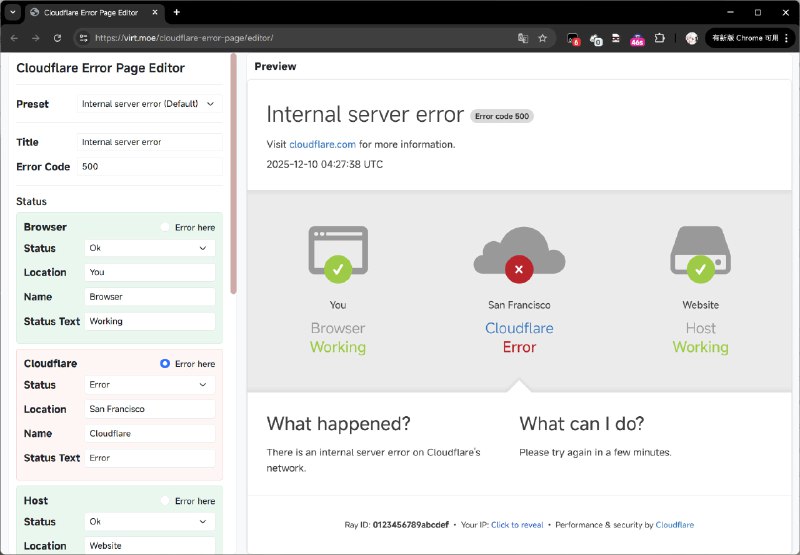Screen dimensions: 800x555
Task: Click 'Click to reveal' IP link
Action: click(x=517, y=525)
